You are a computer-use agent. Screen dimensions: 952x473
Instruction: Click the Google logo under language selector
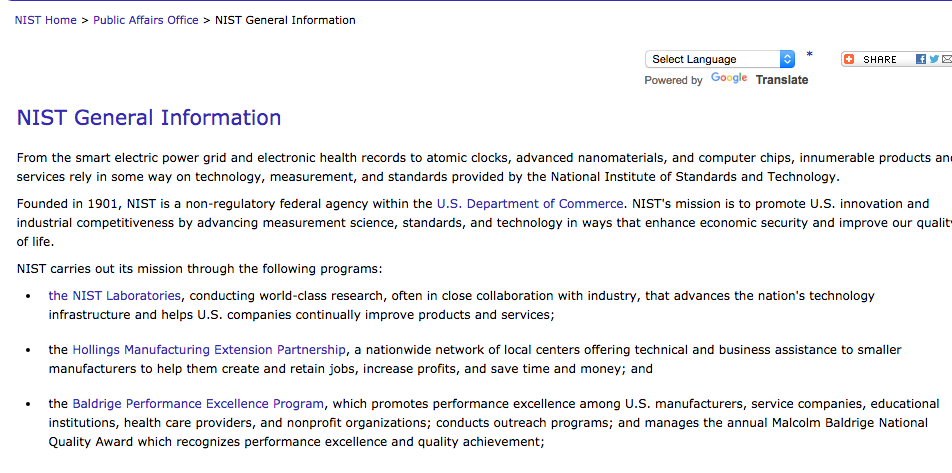[729, 78]
